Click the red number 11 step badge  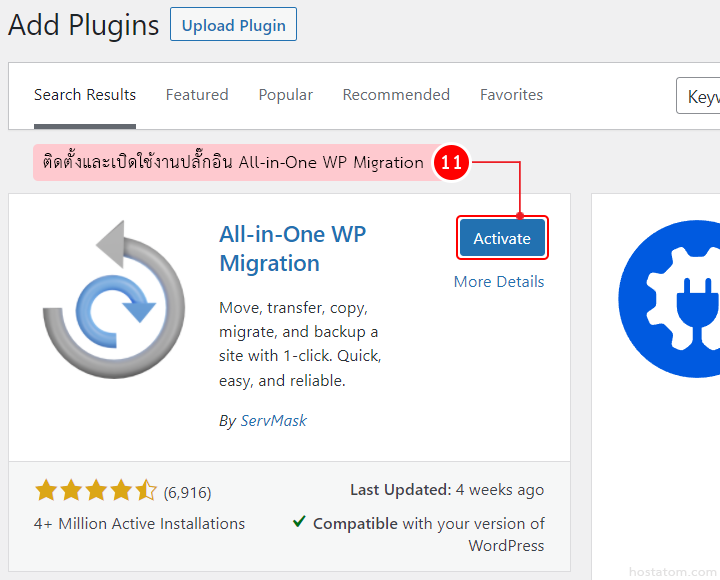(x=451, y=163)
